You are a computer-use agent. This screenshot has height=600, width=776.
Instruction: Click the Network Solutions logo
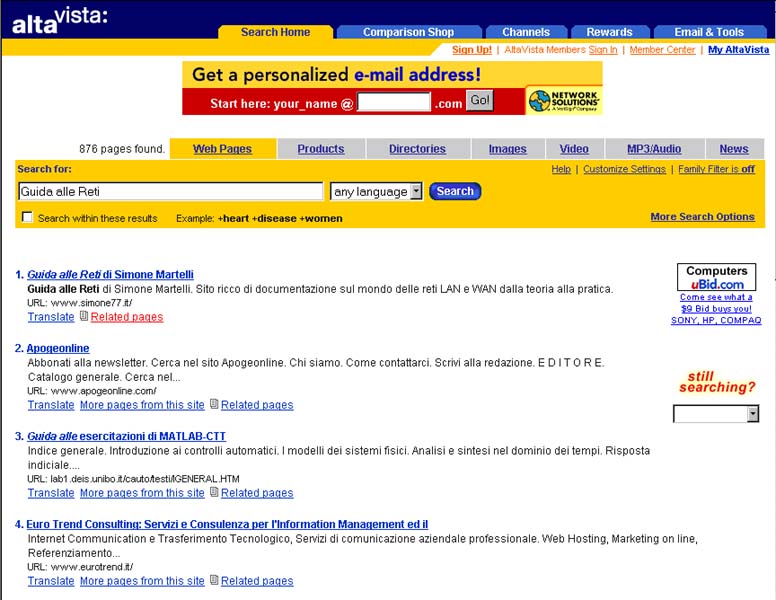pyautogui.click(x=564, y=101)
